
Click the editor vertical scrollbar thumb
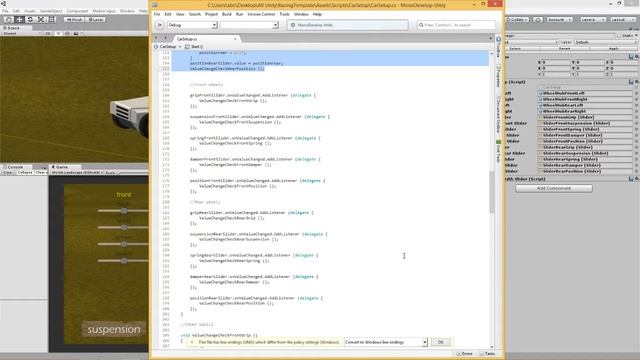click(x=491, y=192)
